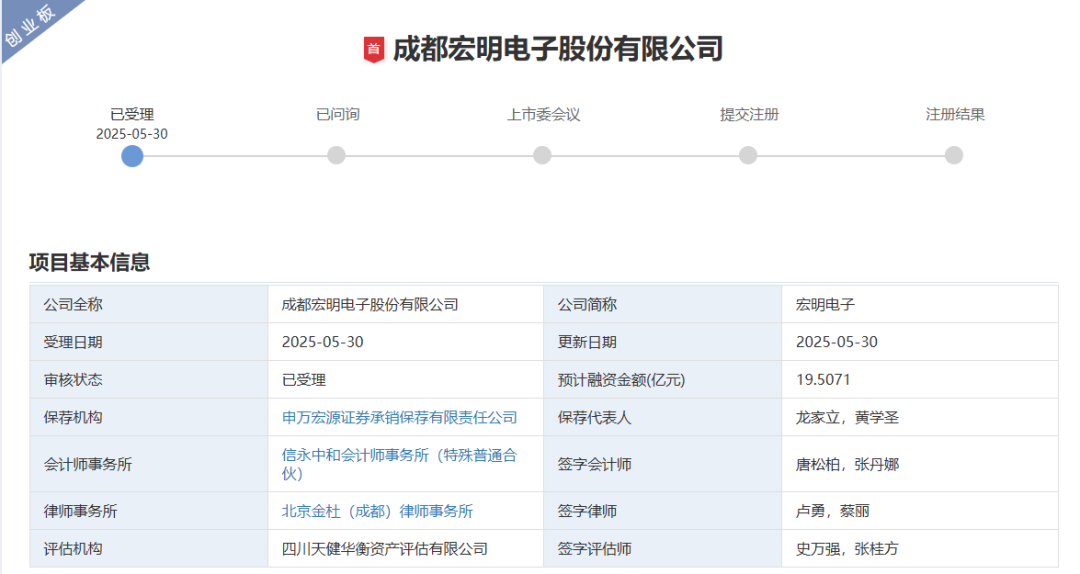
Task: Click the 受理日期 value 2025-05-30
Action: [406, 342]
